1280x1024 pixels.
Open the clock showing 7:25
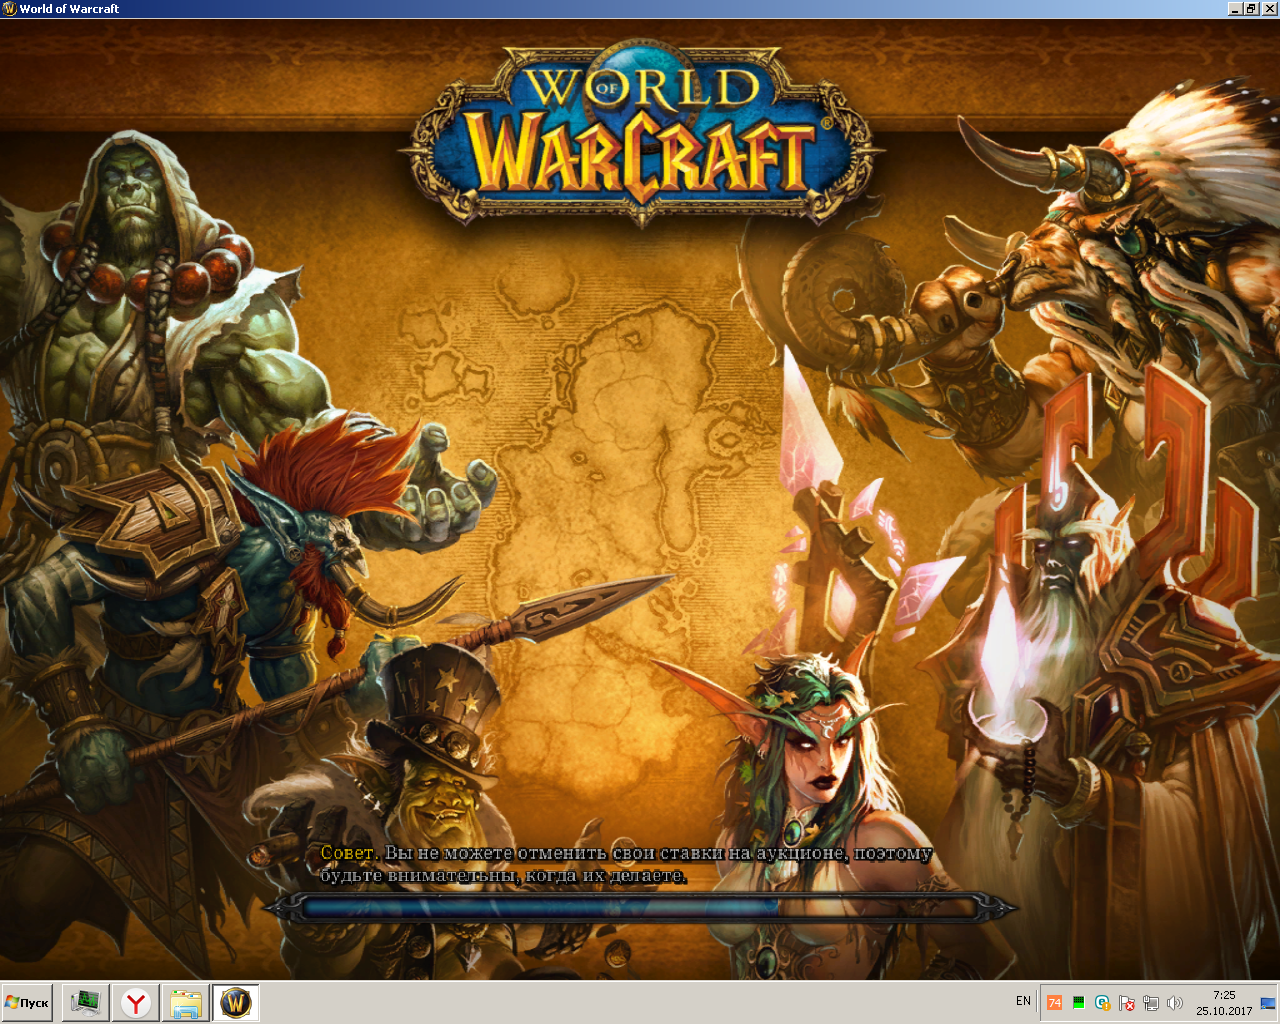click(1224, 995)
